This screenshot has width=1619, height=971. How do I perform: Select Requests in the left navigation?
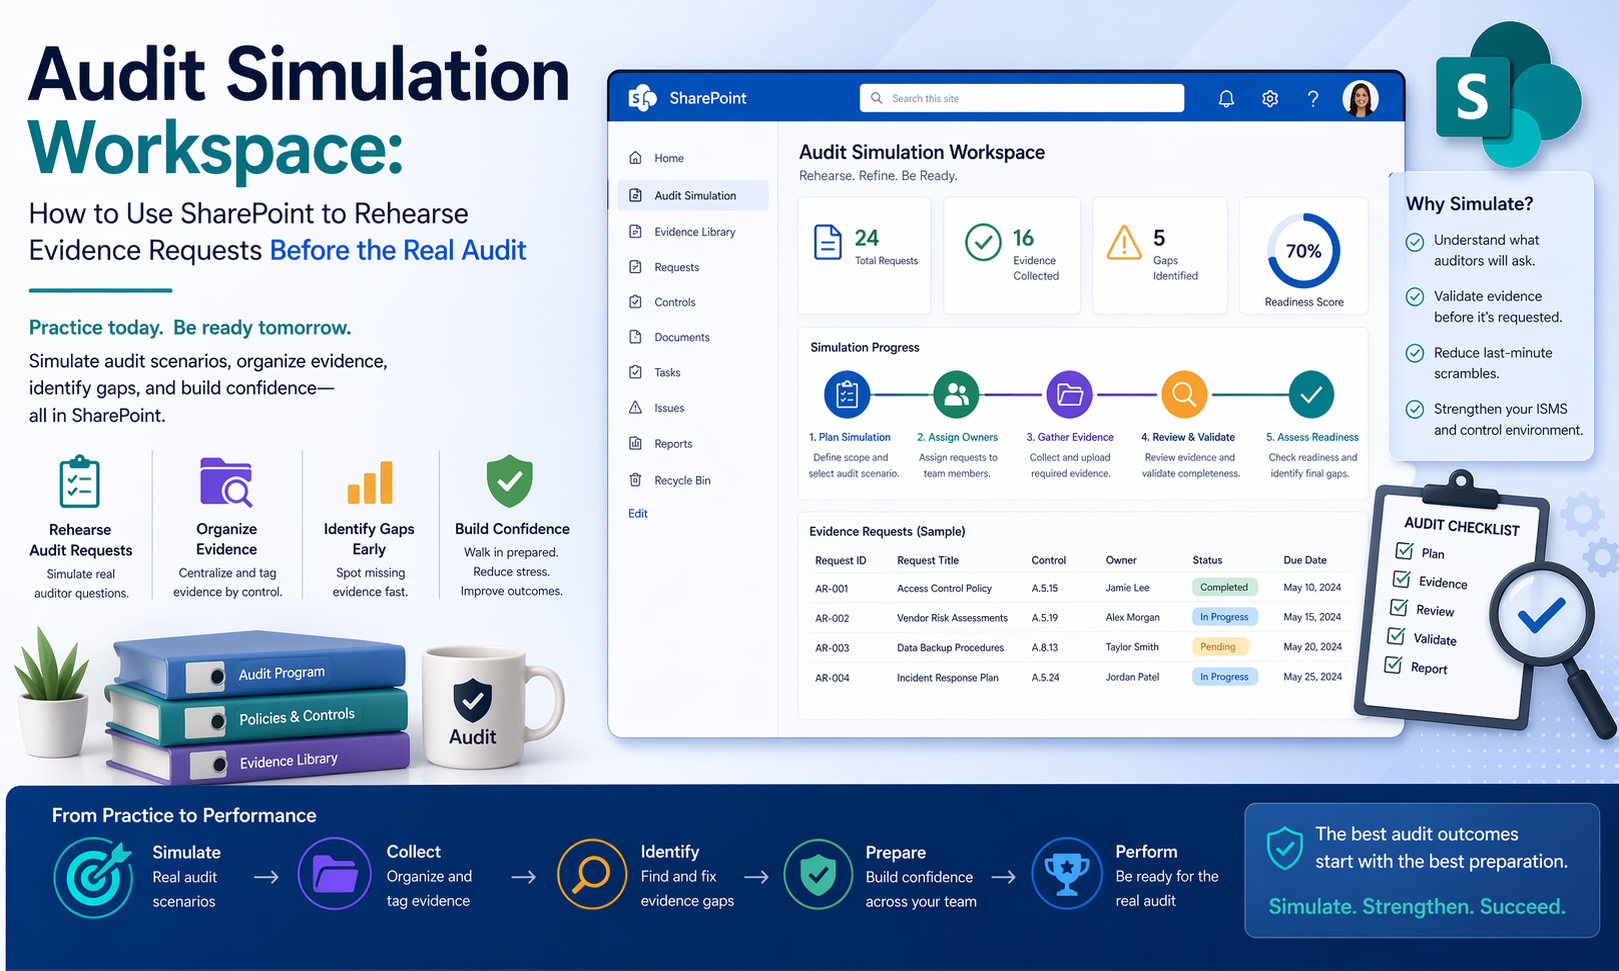pyautogui.click(x=676, y=267)
